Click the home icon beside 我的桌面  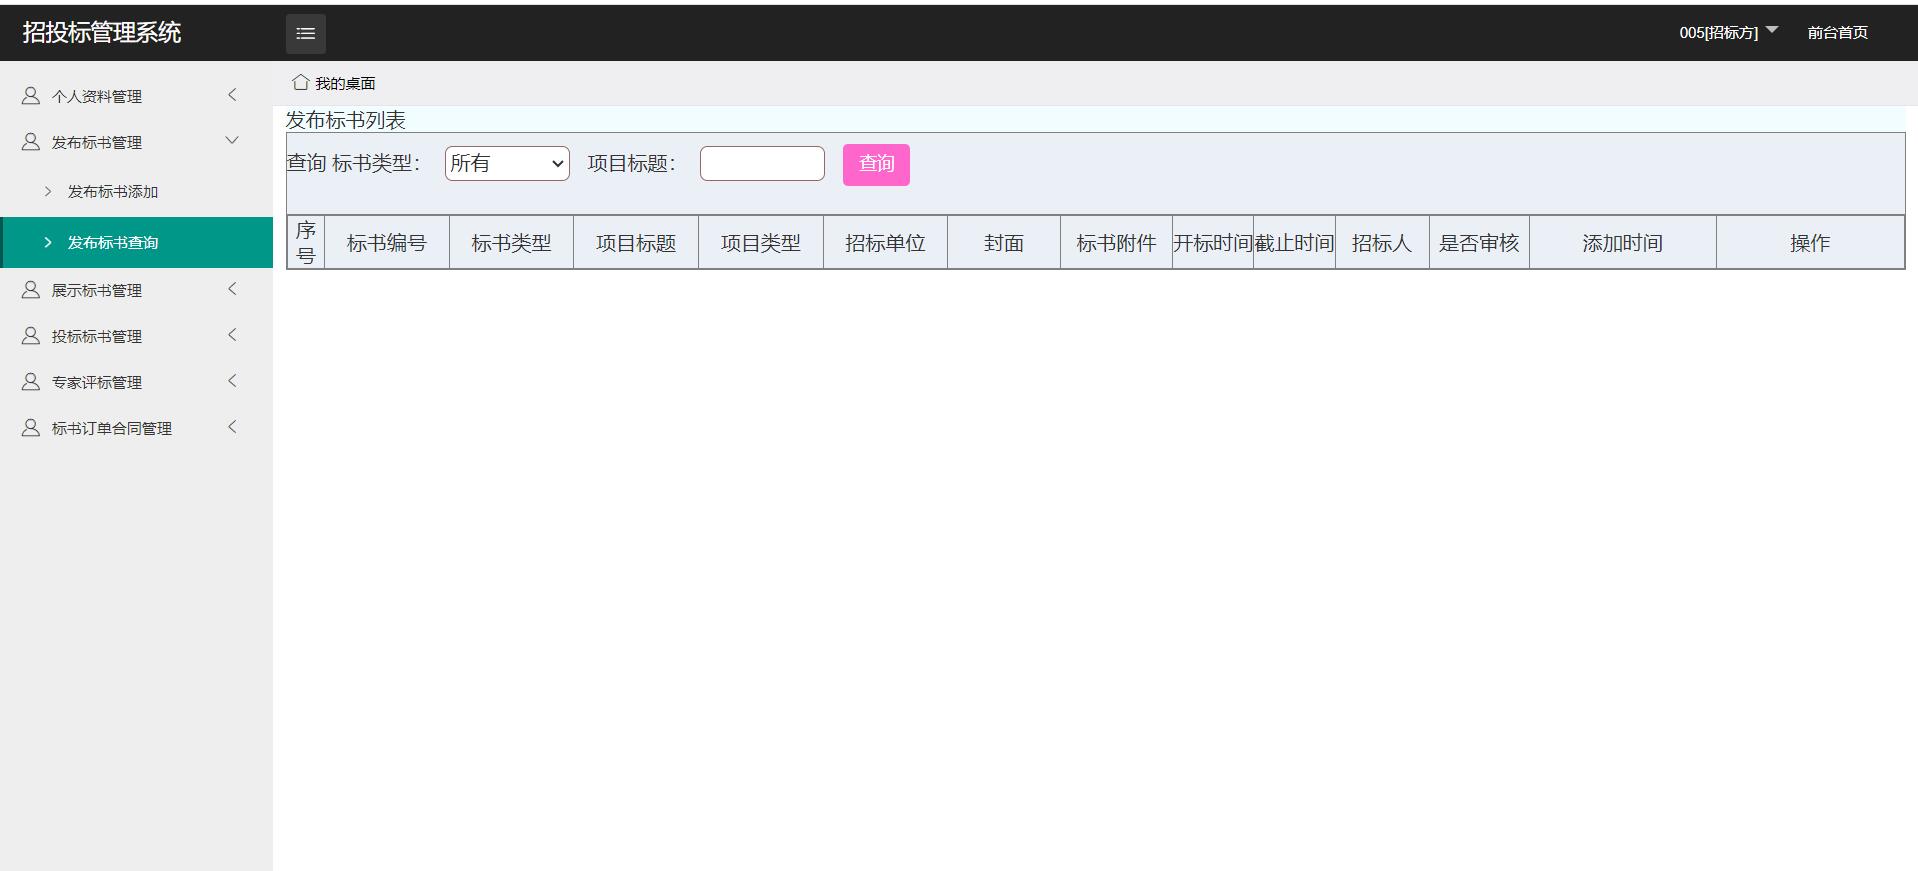click(300, 82)
